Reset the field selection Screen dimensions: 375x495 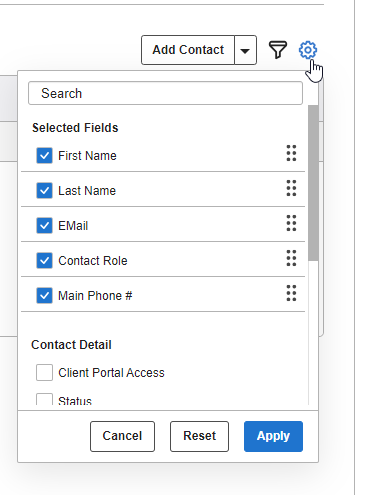tap(199, 436)
